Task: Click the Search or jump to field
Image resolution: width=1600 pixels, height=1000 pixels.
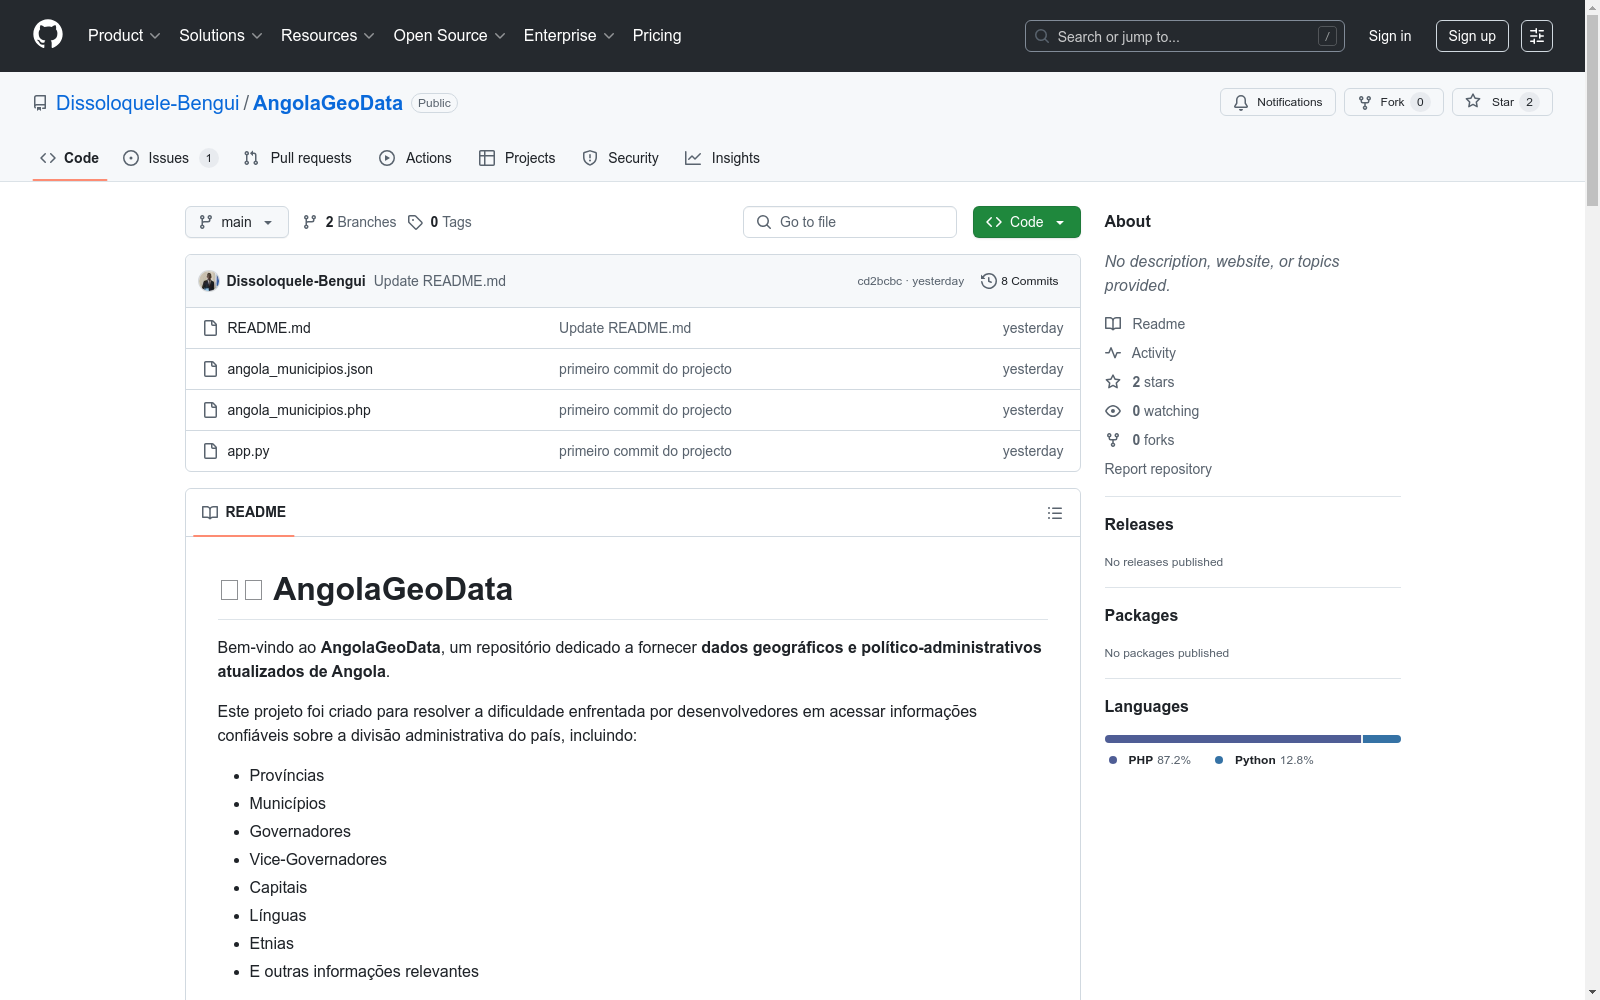Action: tap(1185, 36)
